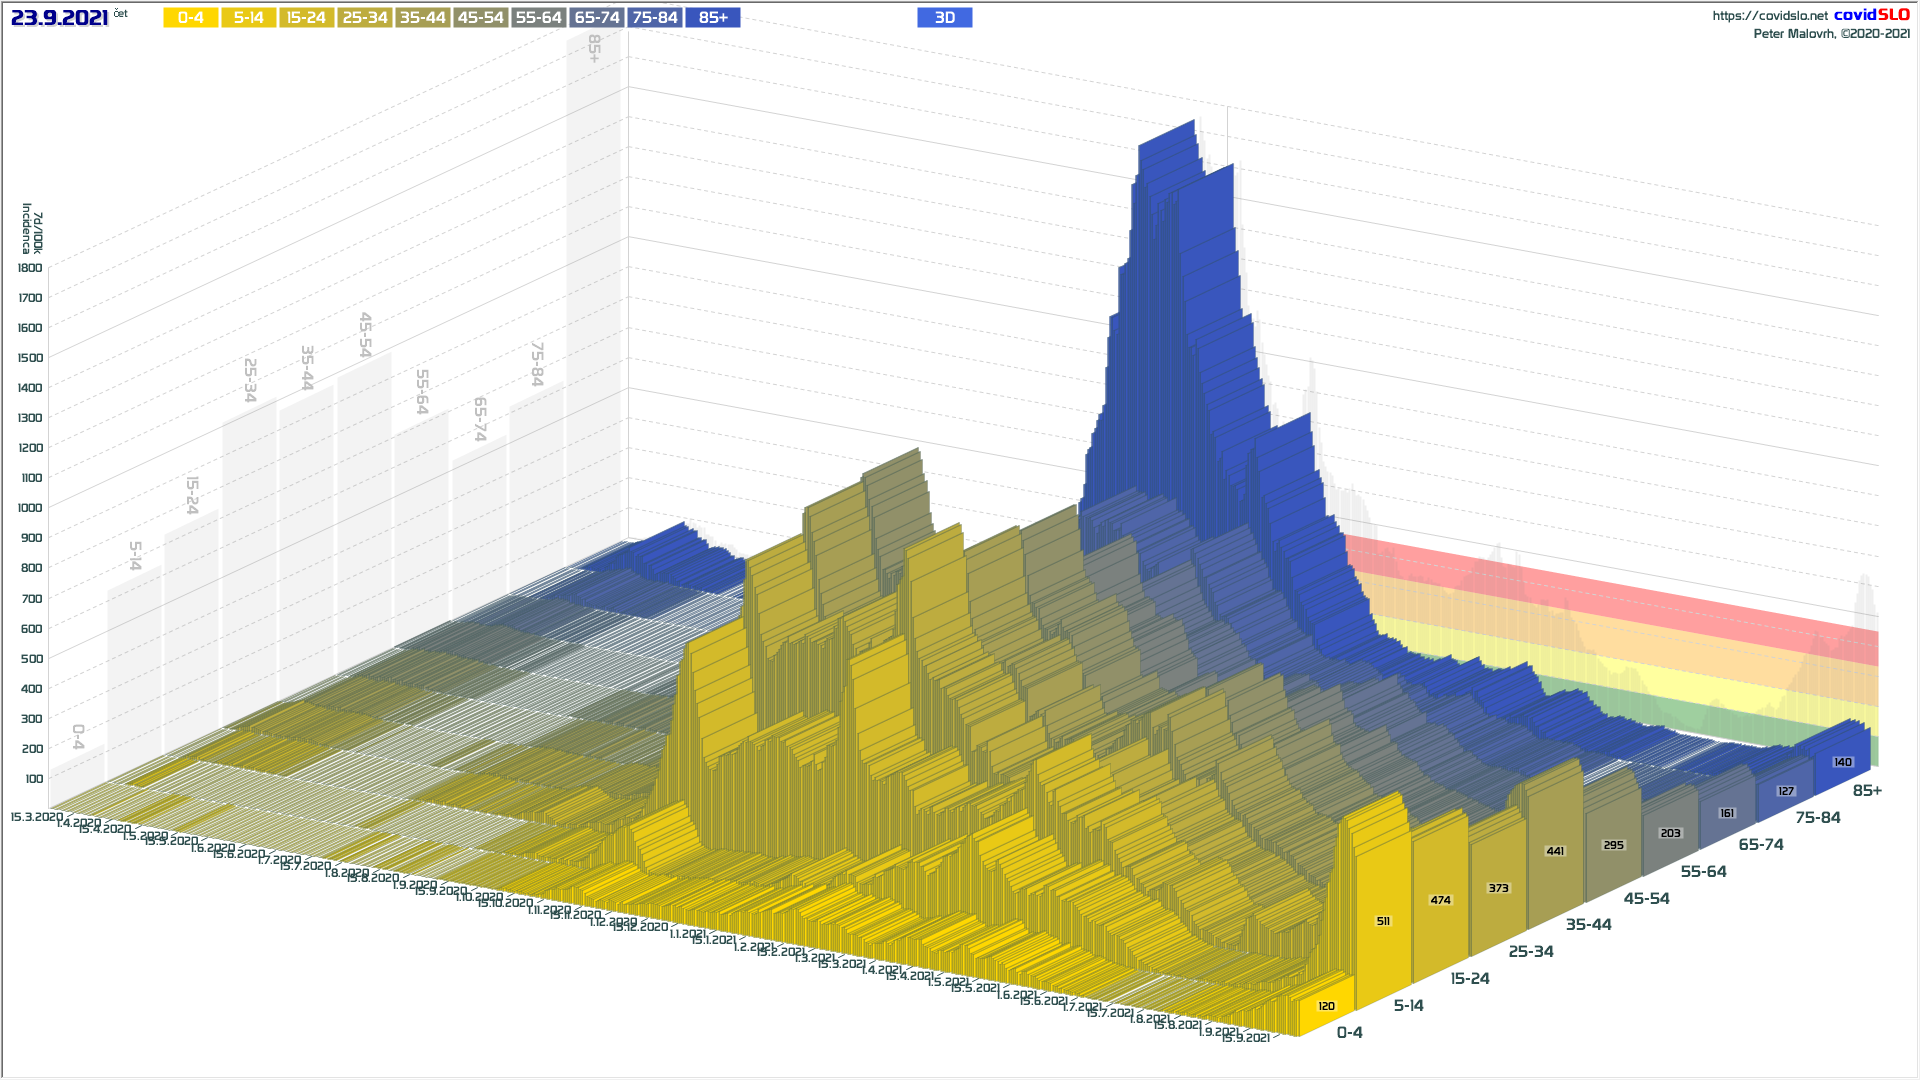Screen dimensions: 1920x1080
Task: Click the covidSLO logo
Action: (x=1872, y=15)
